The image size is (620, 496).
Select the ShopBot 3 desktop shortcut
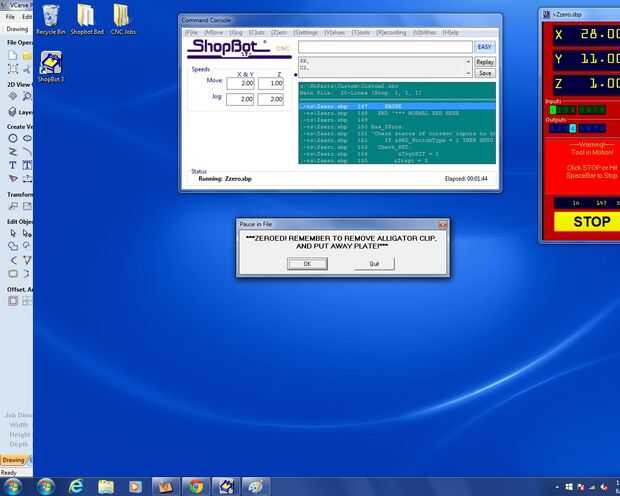click(51, 66)
